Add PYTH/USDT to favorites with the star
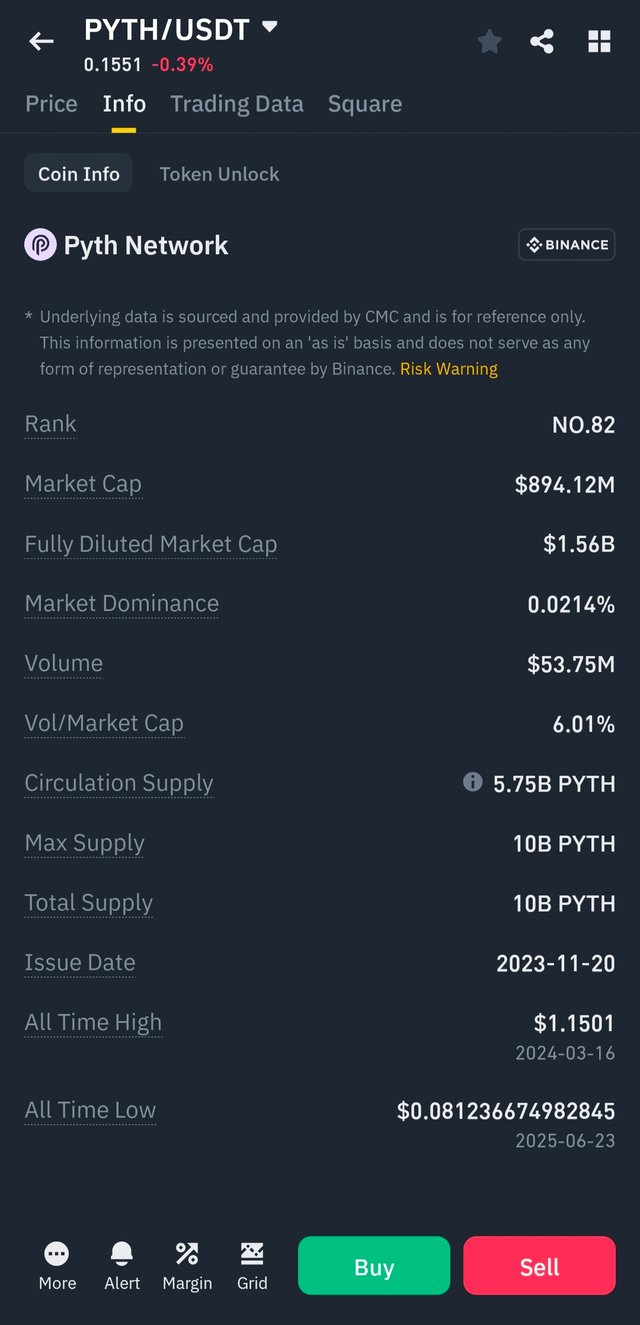640x1325 pixels. [x=489, y=41]
